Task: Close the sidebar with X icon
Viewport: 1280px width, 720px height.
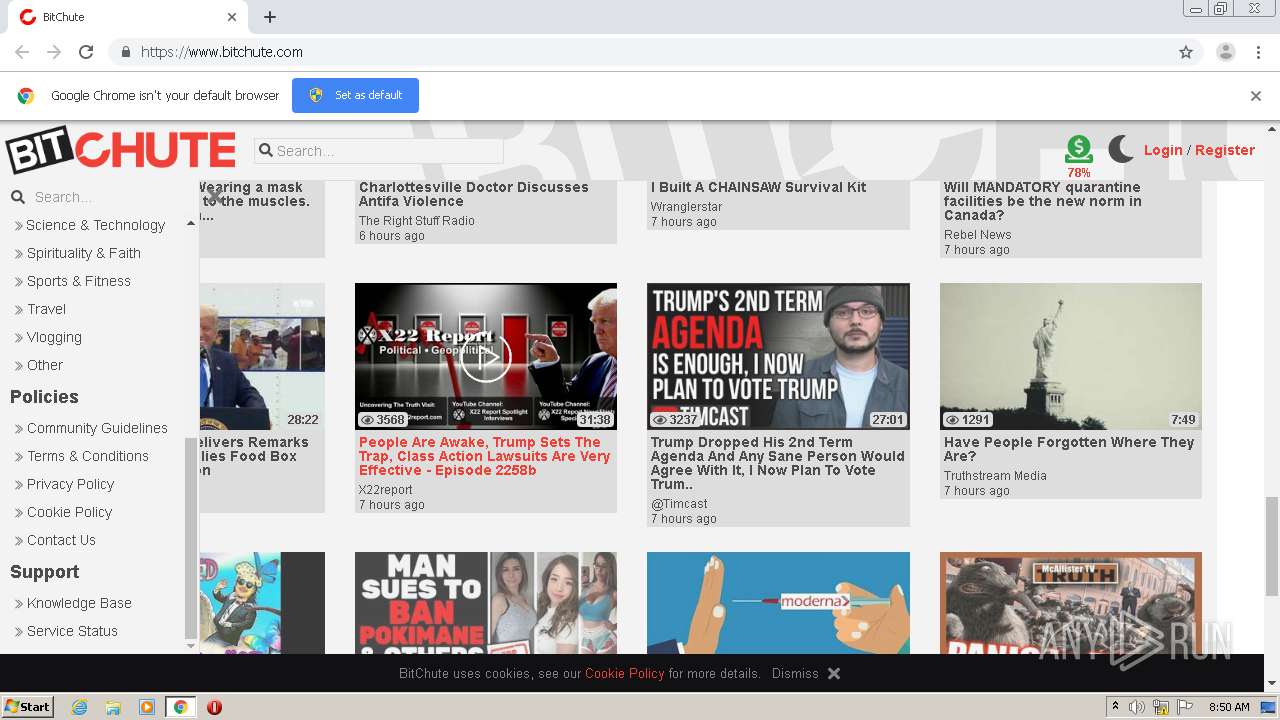Action: [x=214, y=197]
